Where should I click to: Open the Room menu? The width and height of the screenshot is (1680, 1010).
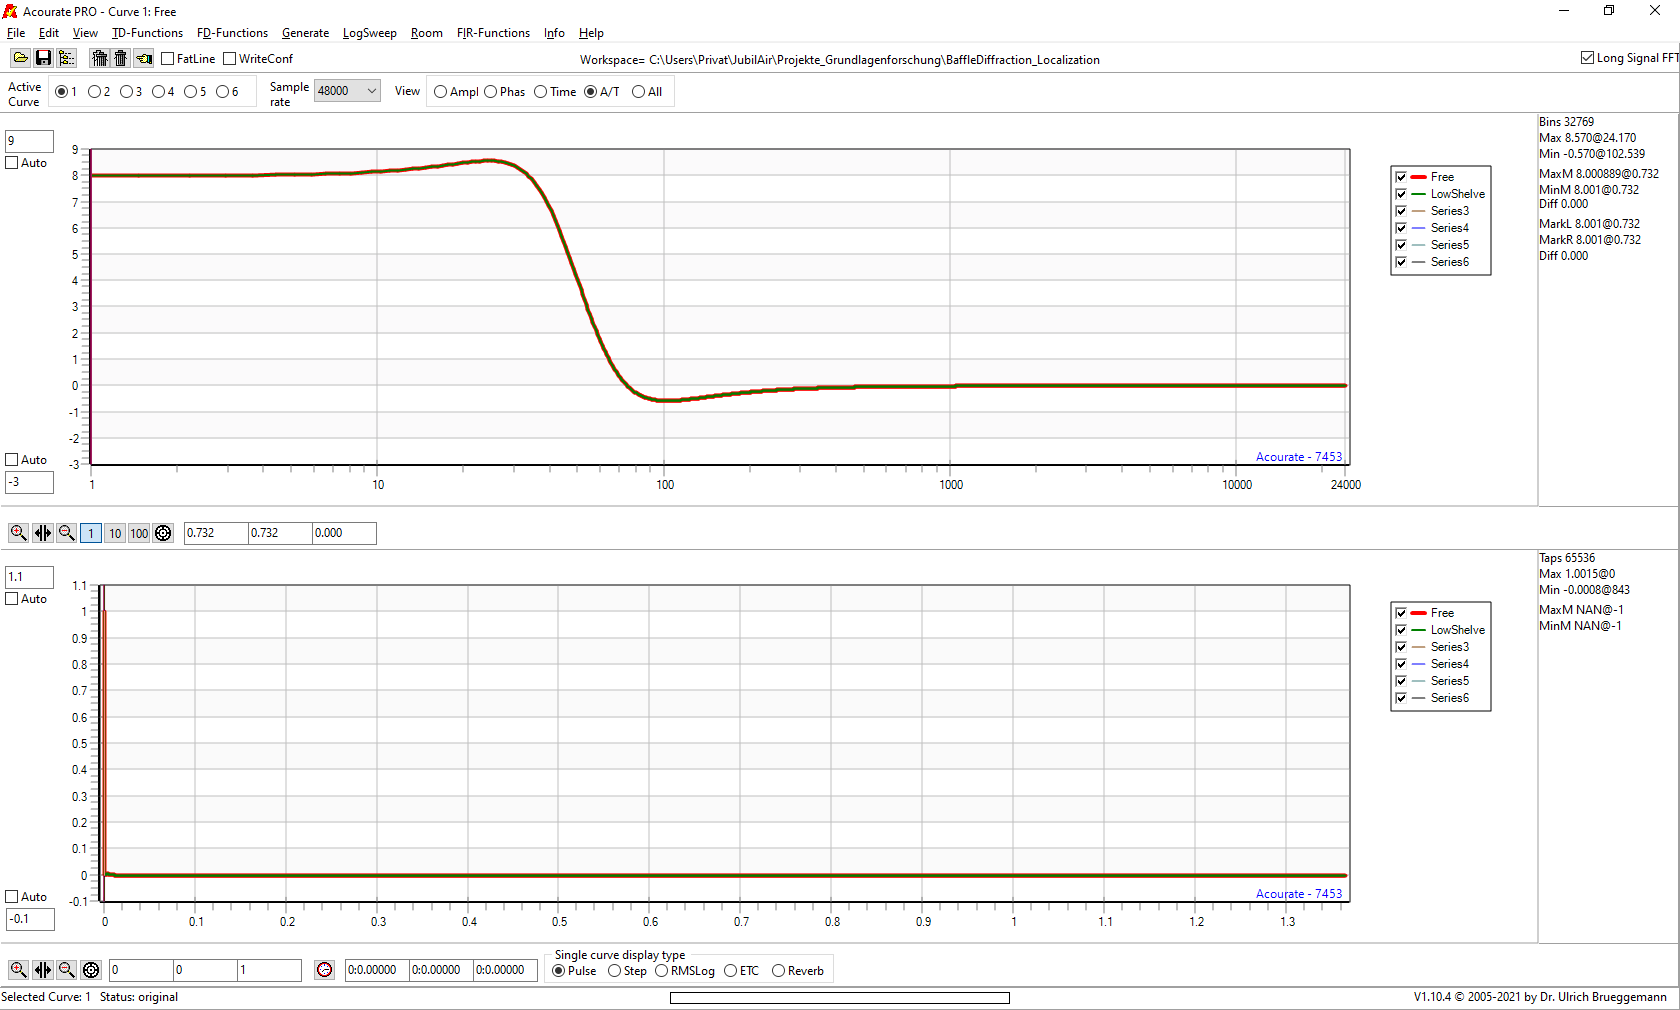click(x=426, y=33)
